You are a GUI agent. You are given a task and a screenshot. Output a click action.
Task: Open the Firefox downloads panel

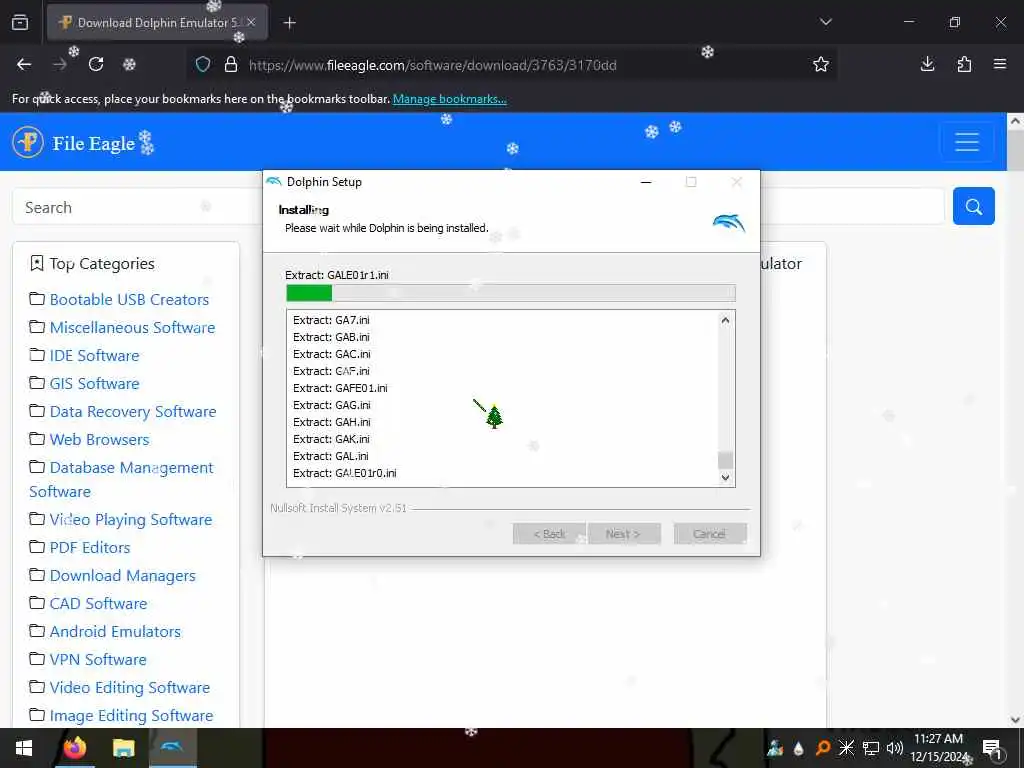tap(927, 64)
